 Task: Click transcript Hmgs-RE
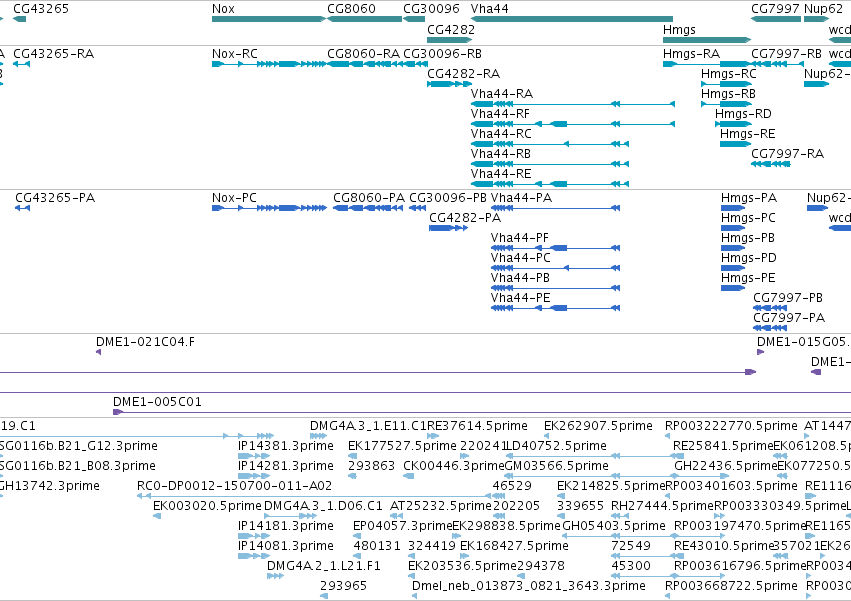735,144
